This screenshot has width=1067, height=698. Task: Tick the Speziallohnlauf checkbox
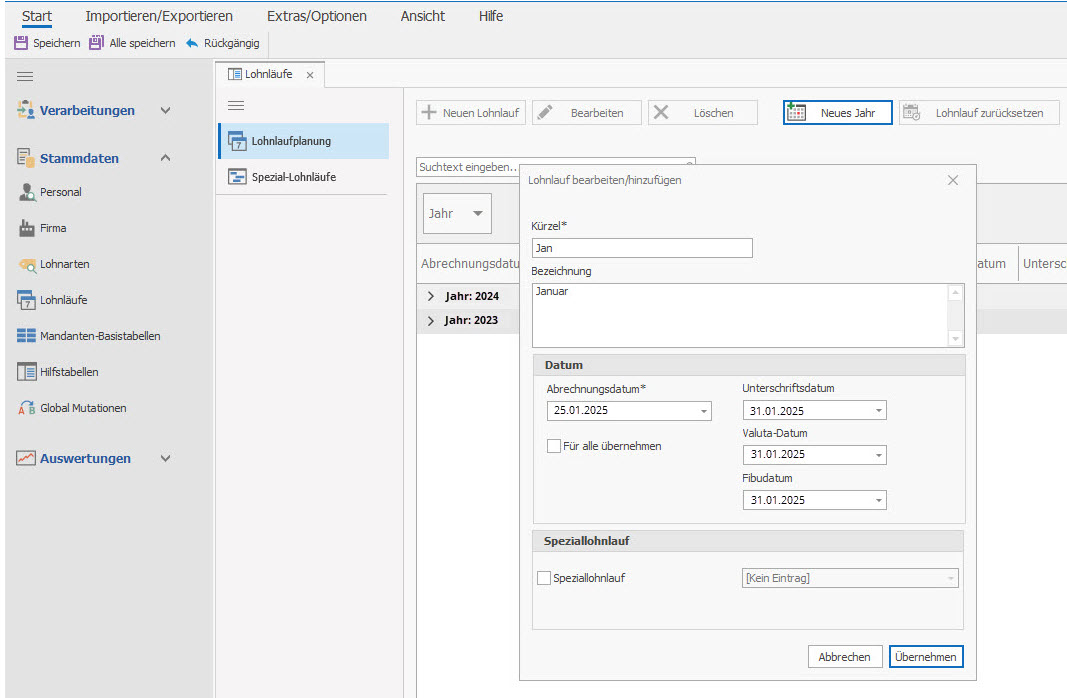click(x=544, y=578)
